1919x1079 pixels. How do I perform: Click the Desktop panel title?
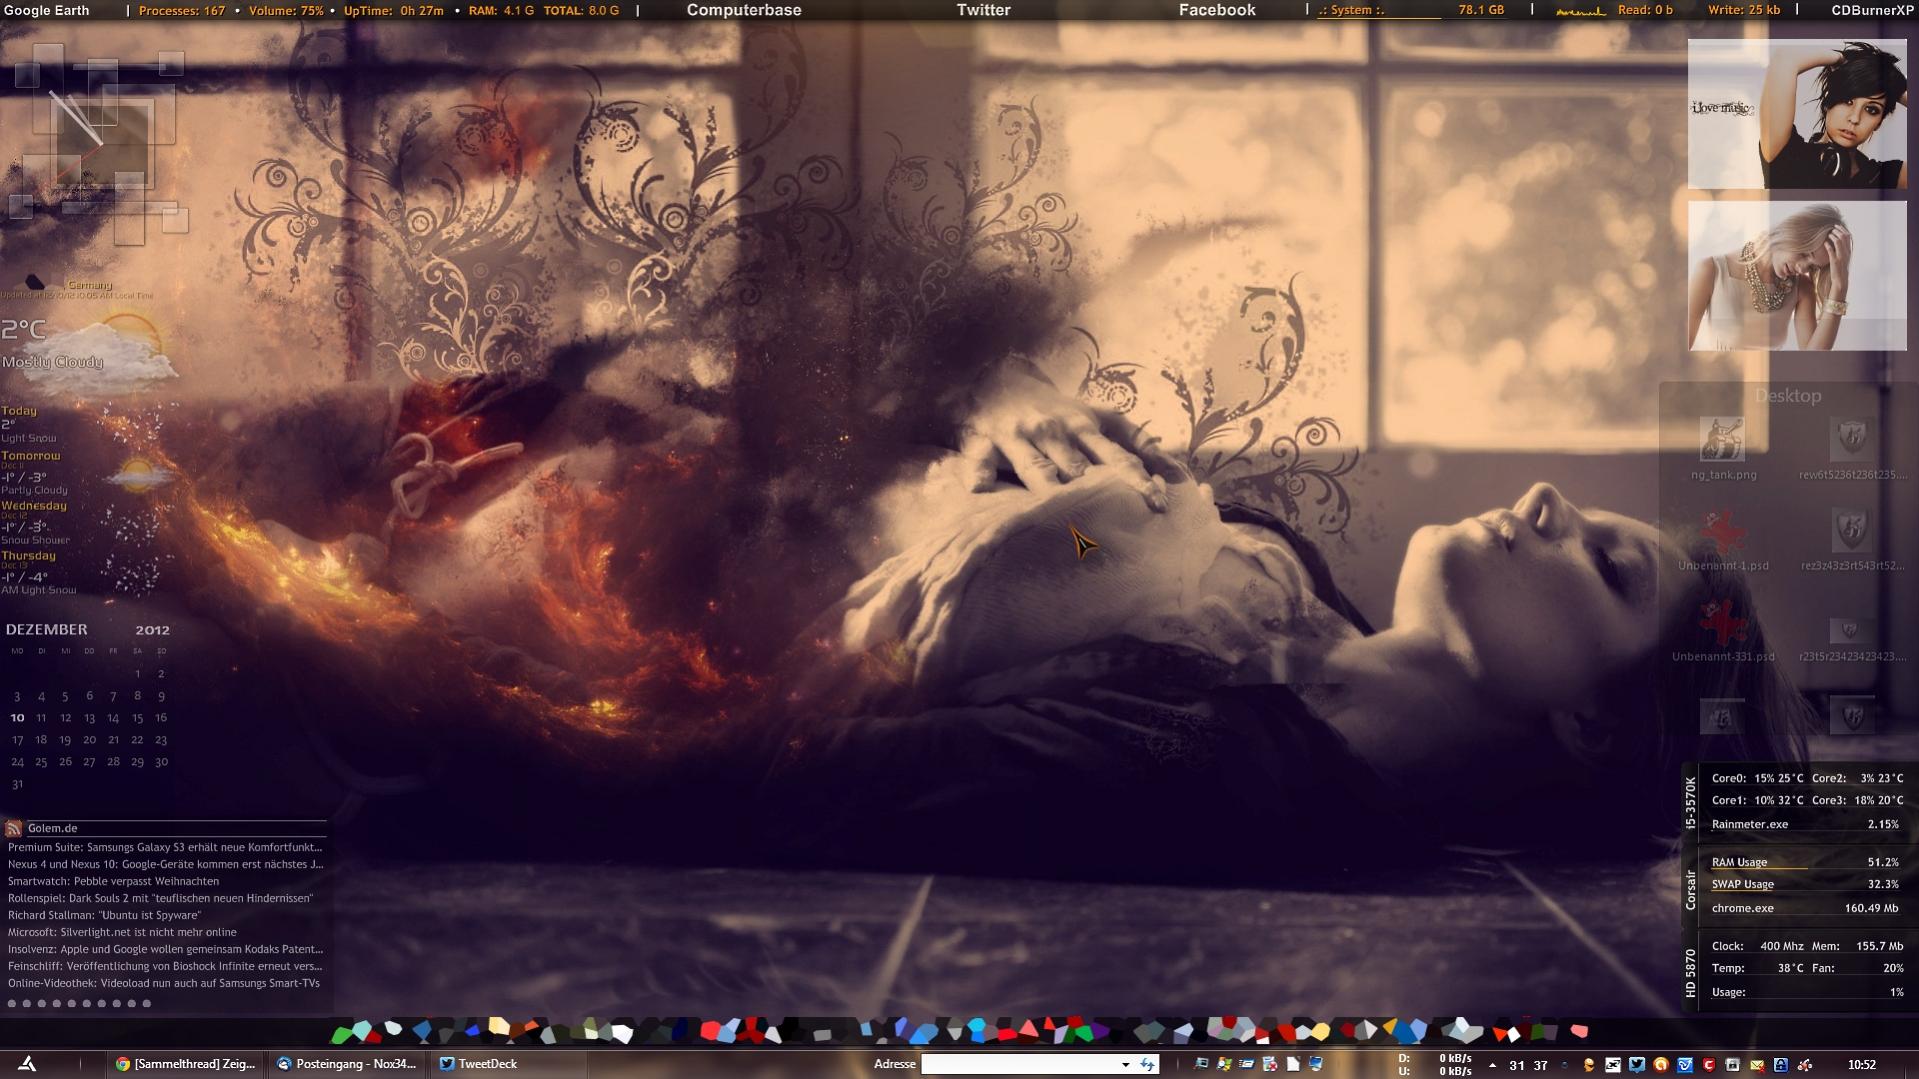click(1788, 396)
